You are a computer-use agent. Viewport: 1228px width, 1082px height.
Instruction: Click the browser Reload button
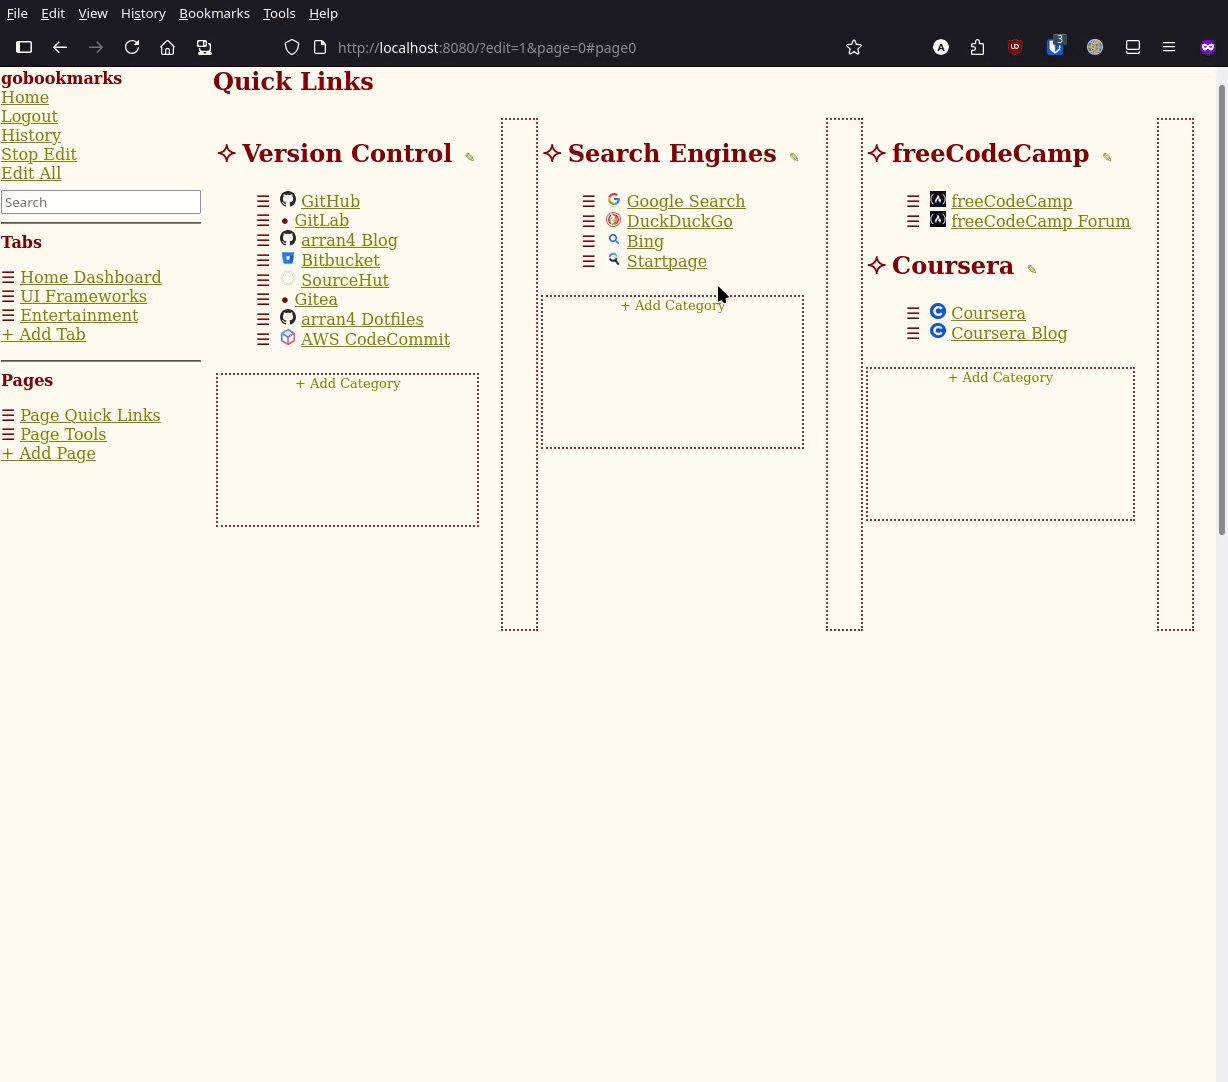(132, 47)
